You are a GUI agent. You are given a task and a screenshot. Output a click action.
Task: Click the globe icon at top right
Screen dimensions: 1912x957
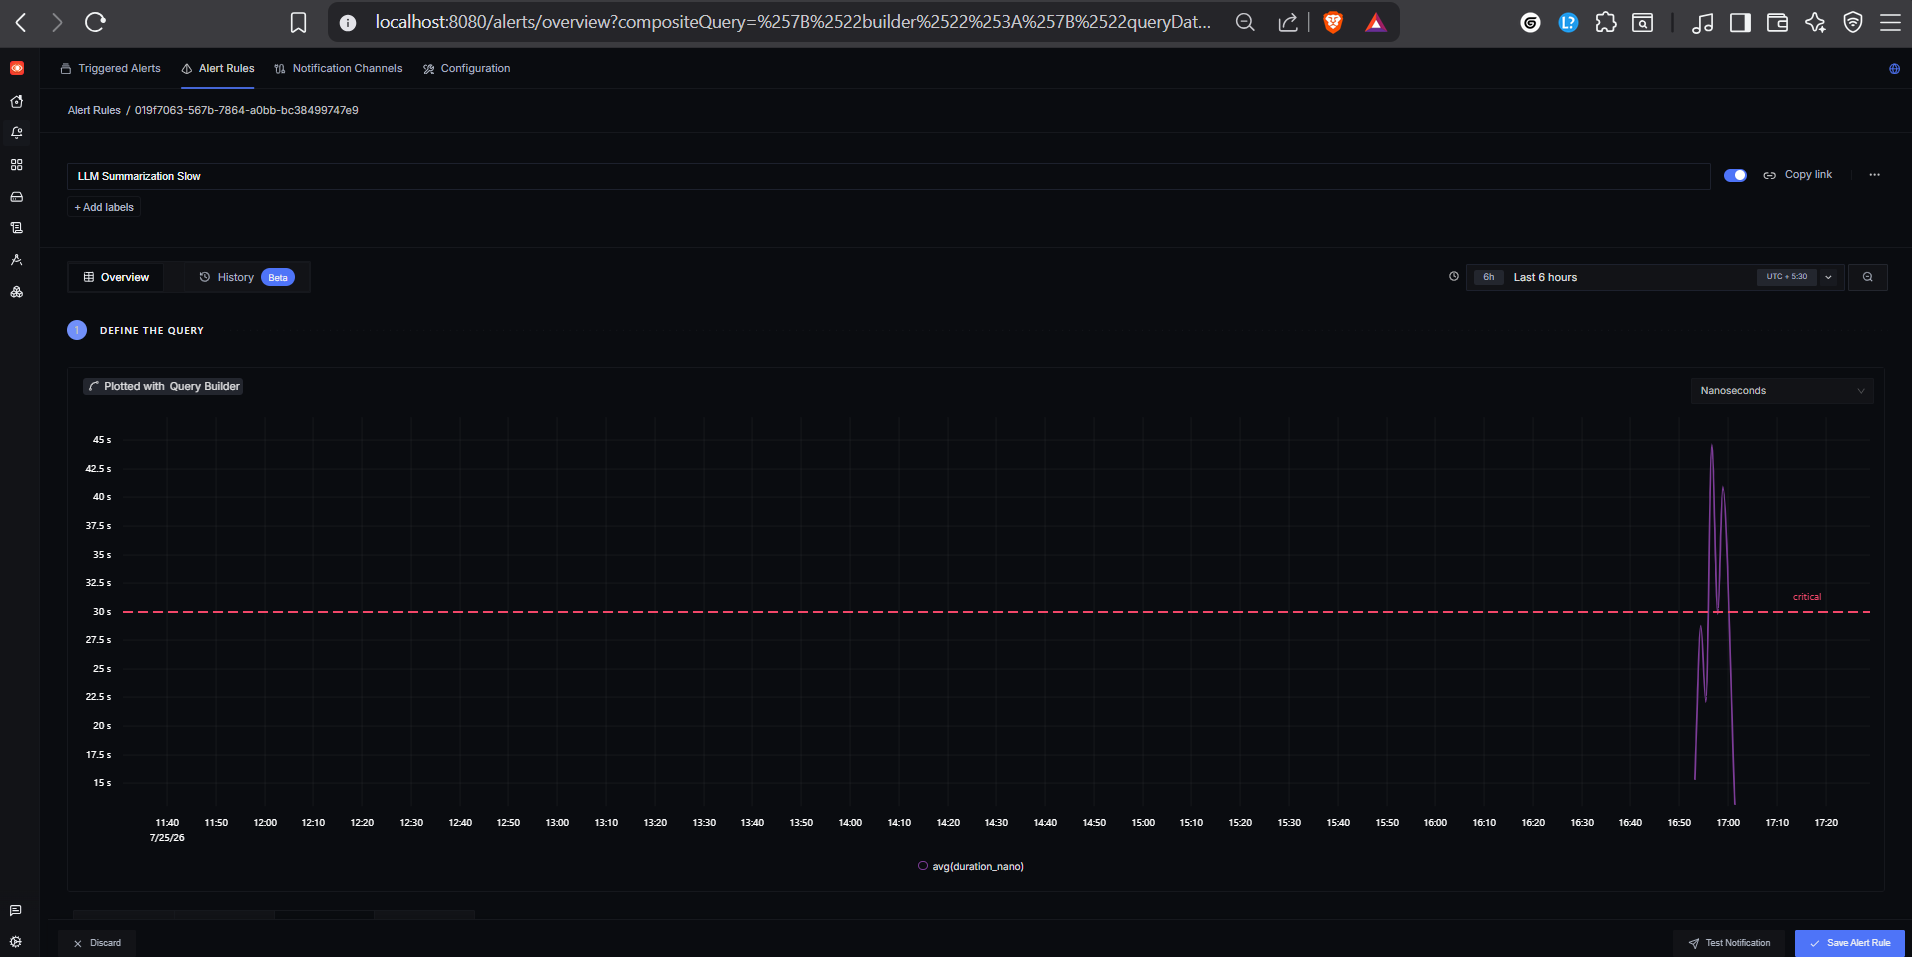(x=1894, y=69)
